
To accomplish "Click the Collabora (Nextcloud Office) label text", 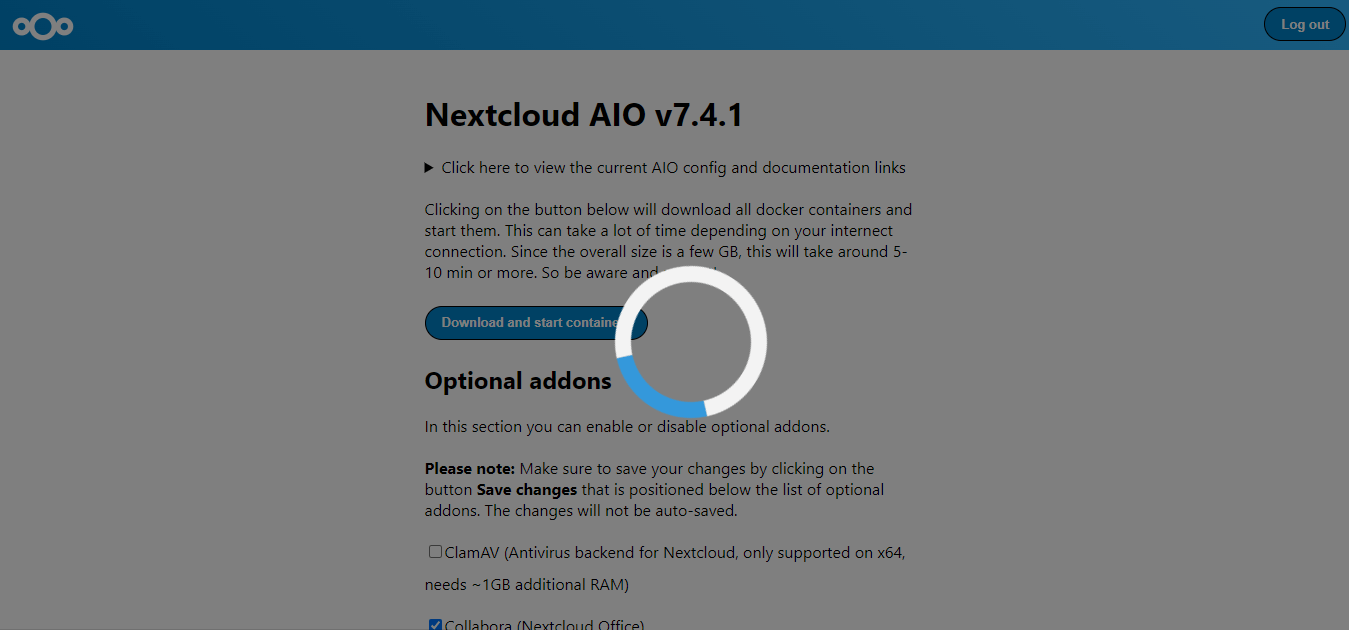I will click(544, 625).
